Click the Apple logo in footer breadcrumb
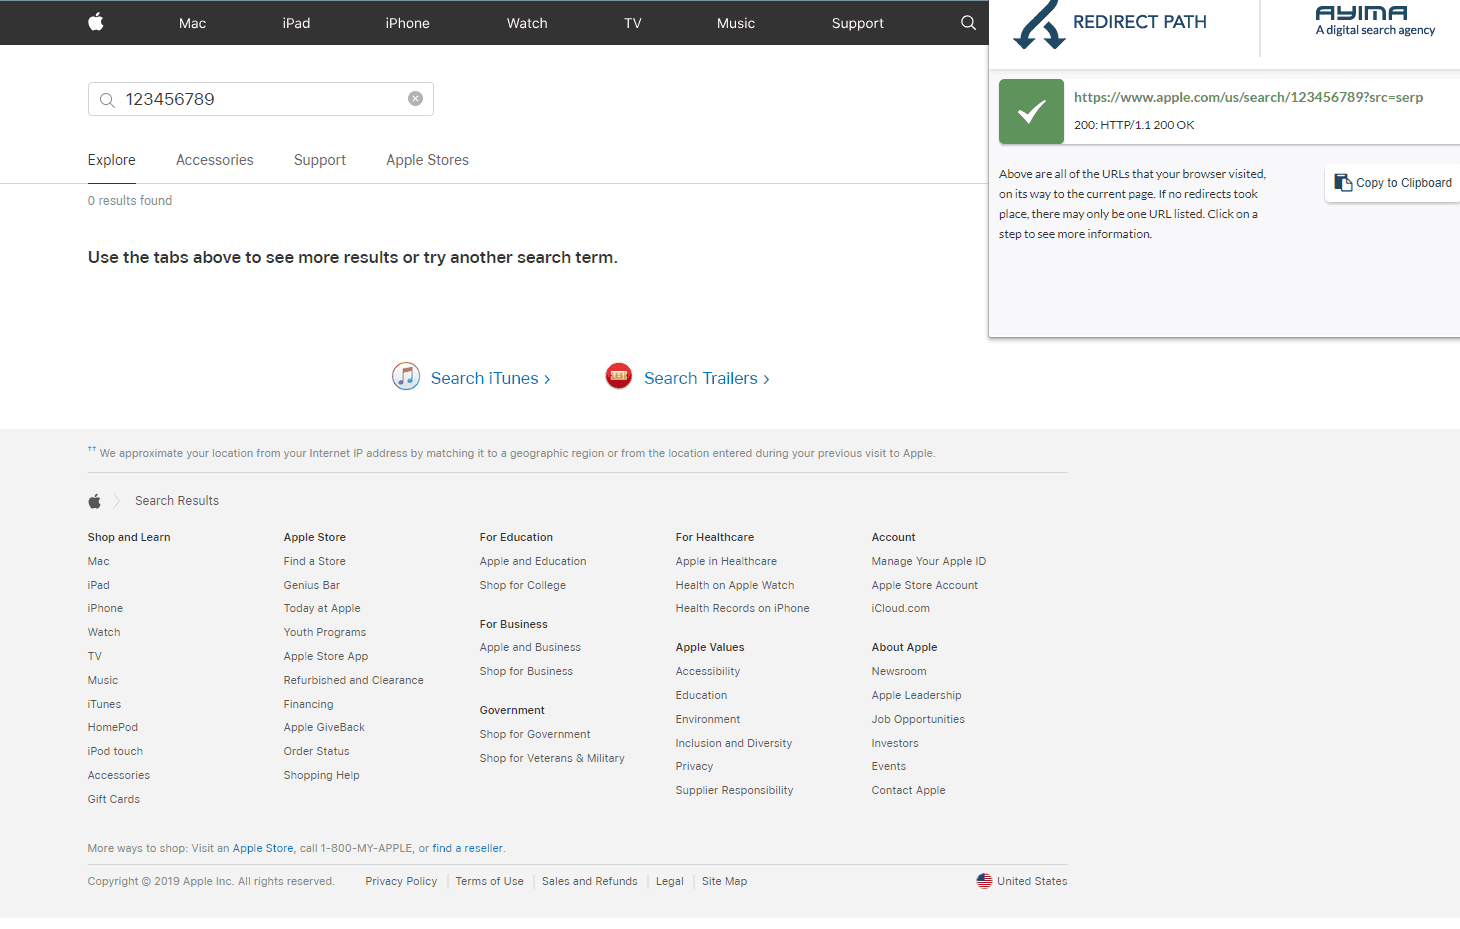1460x929 pixels. 95,501
